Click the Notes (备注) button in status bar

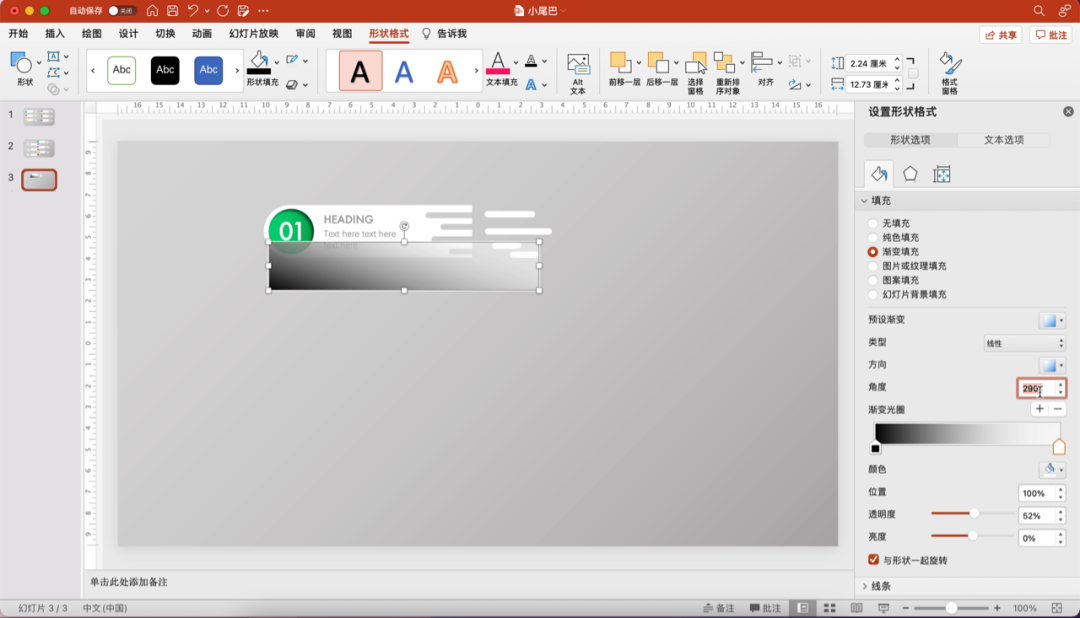[x=718, y=608]
